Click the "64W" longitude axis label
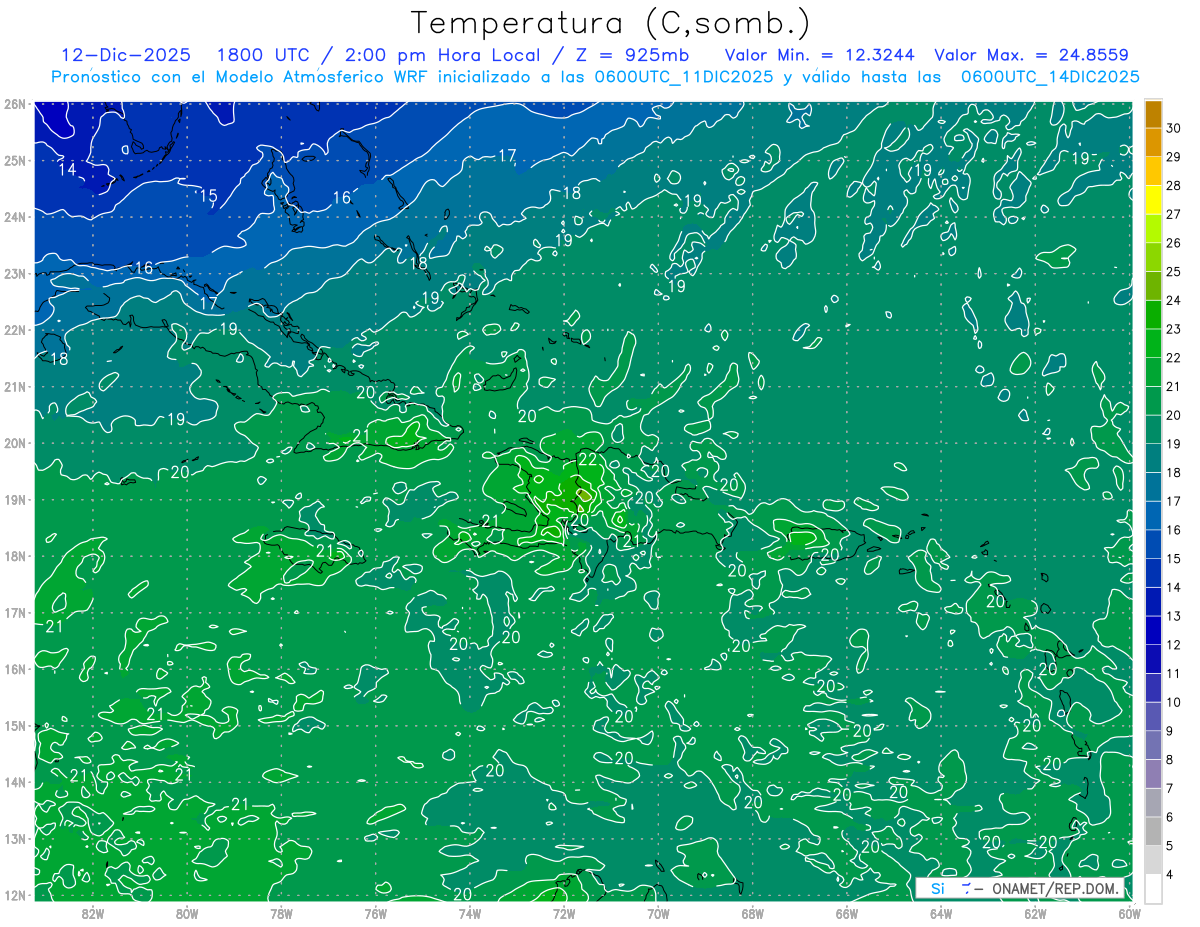The height and width of the screenshot is (927, 1200). click(941, 913)
